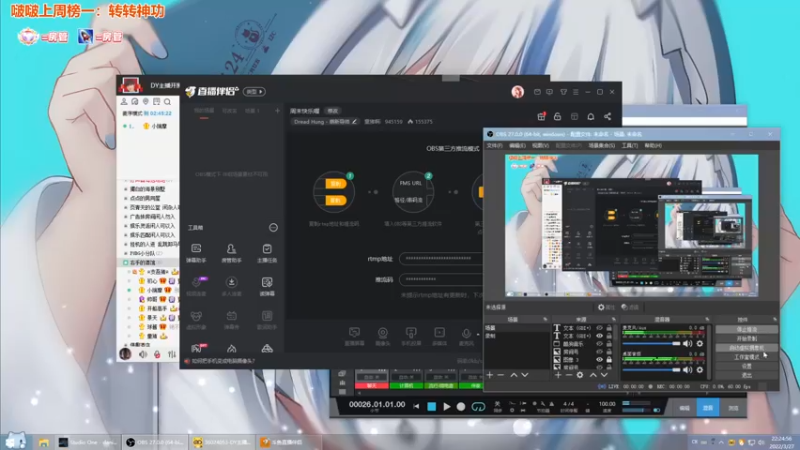Remove selected source in OBS sources panel
Image resolution: width=800 pixels, height=450 pixels.
[568, 375]
